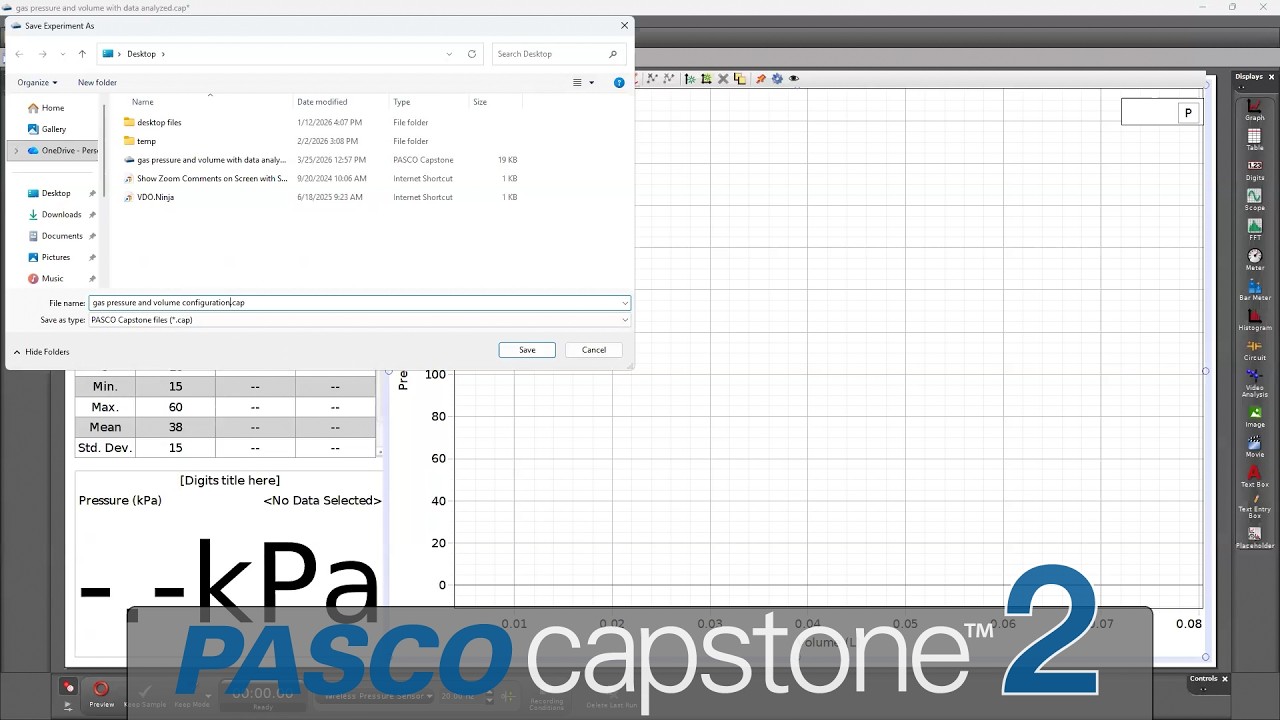The height and width of the screenshot is (720, 1280).
Task: Expand the File name dropdown
Action: click(625, 302)
